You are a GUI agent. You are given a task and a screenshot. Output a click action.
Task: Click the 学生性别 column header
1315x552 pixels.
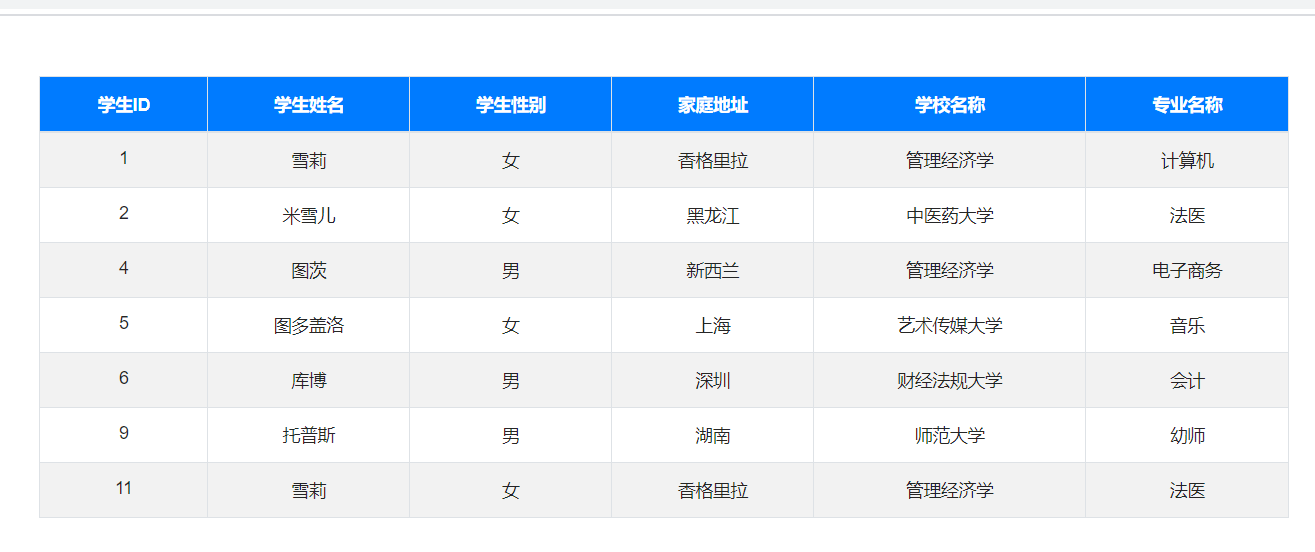point(511,104)
